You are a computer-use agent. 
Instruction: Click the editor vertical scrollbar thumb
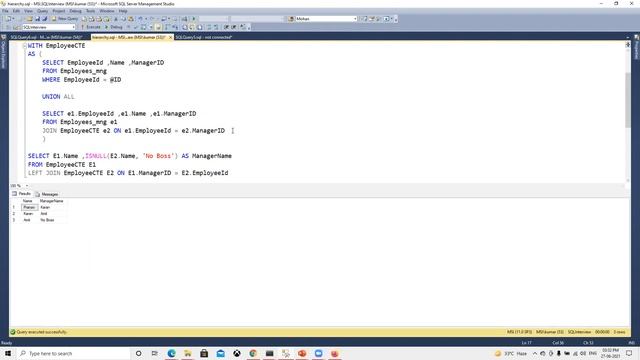(x=628, y=100)
